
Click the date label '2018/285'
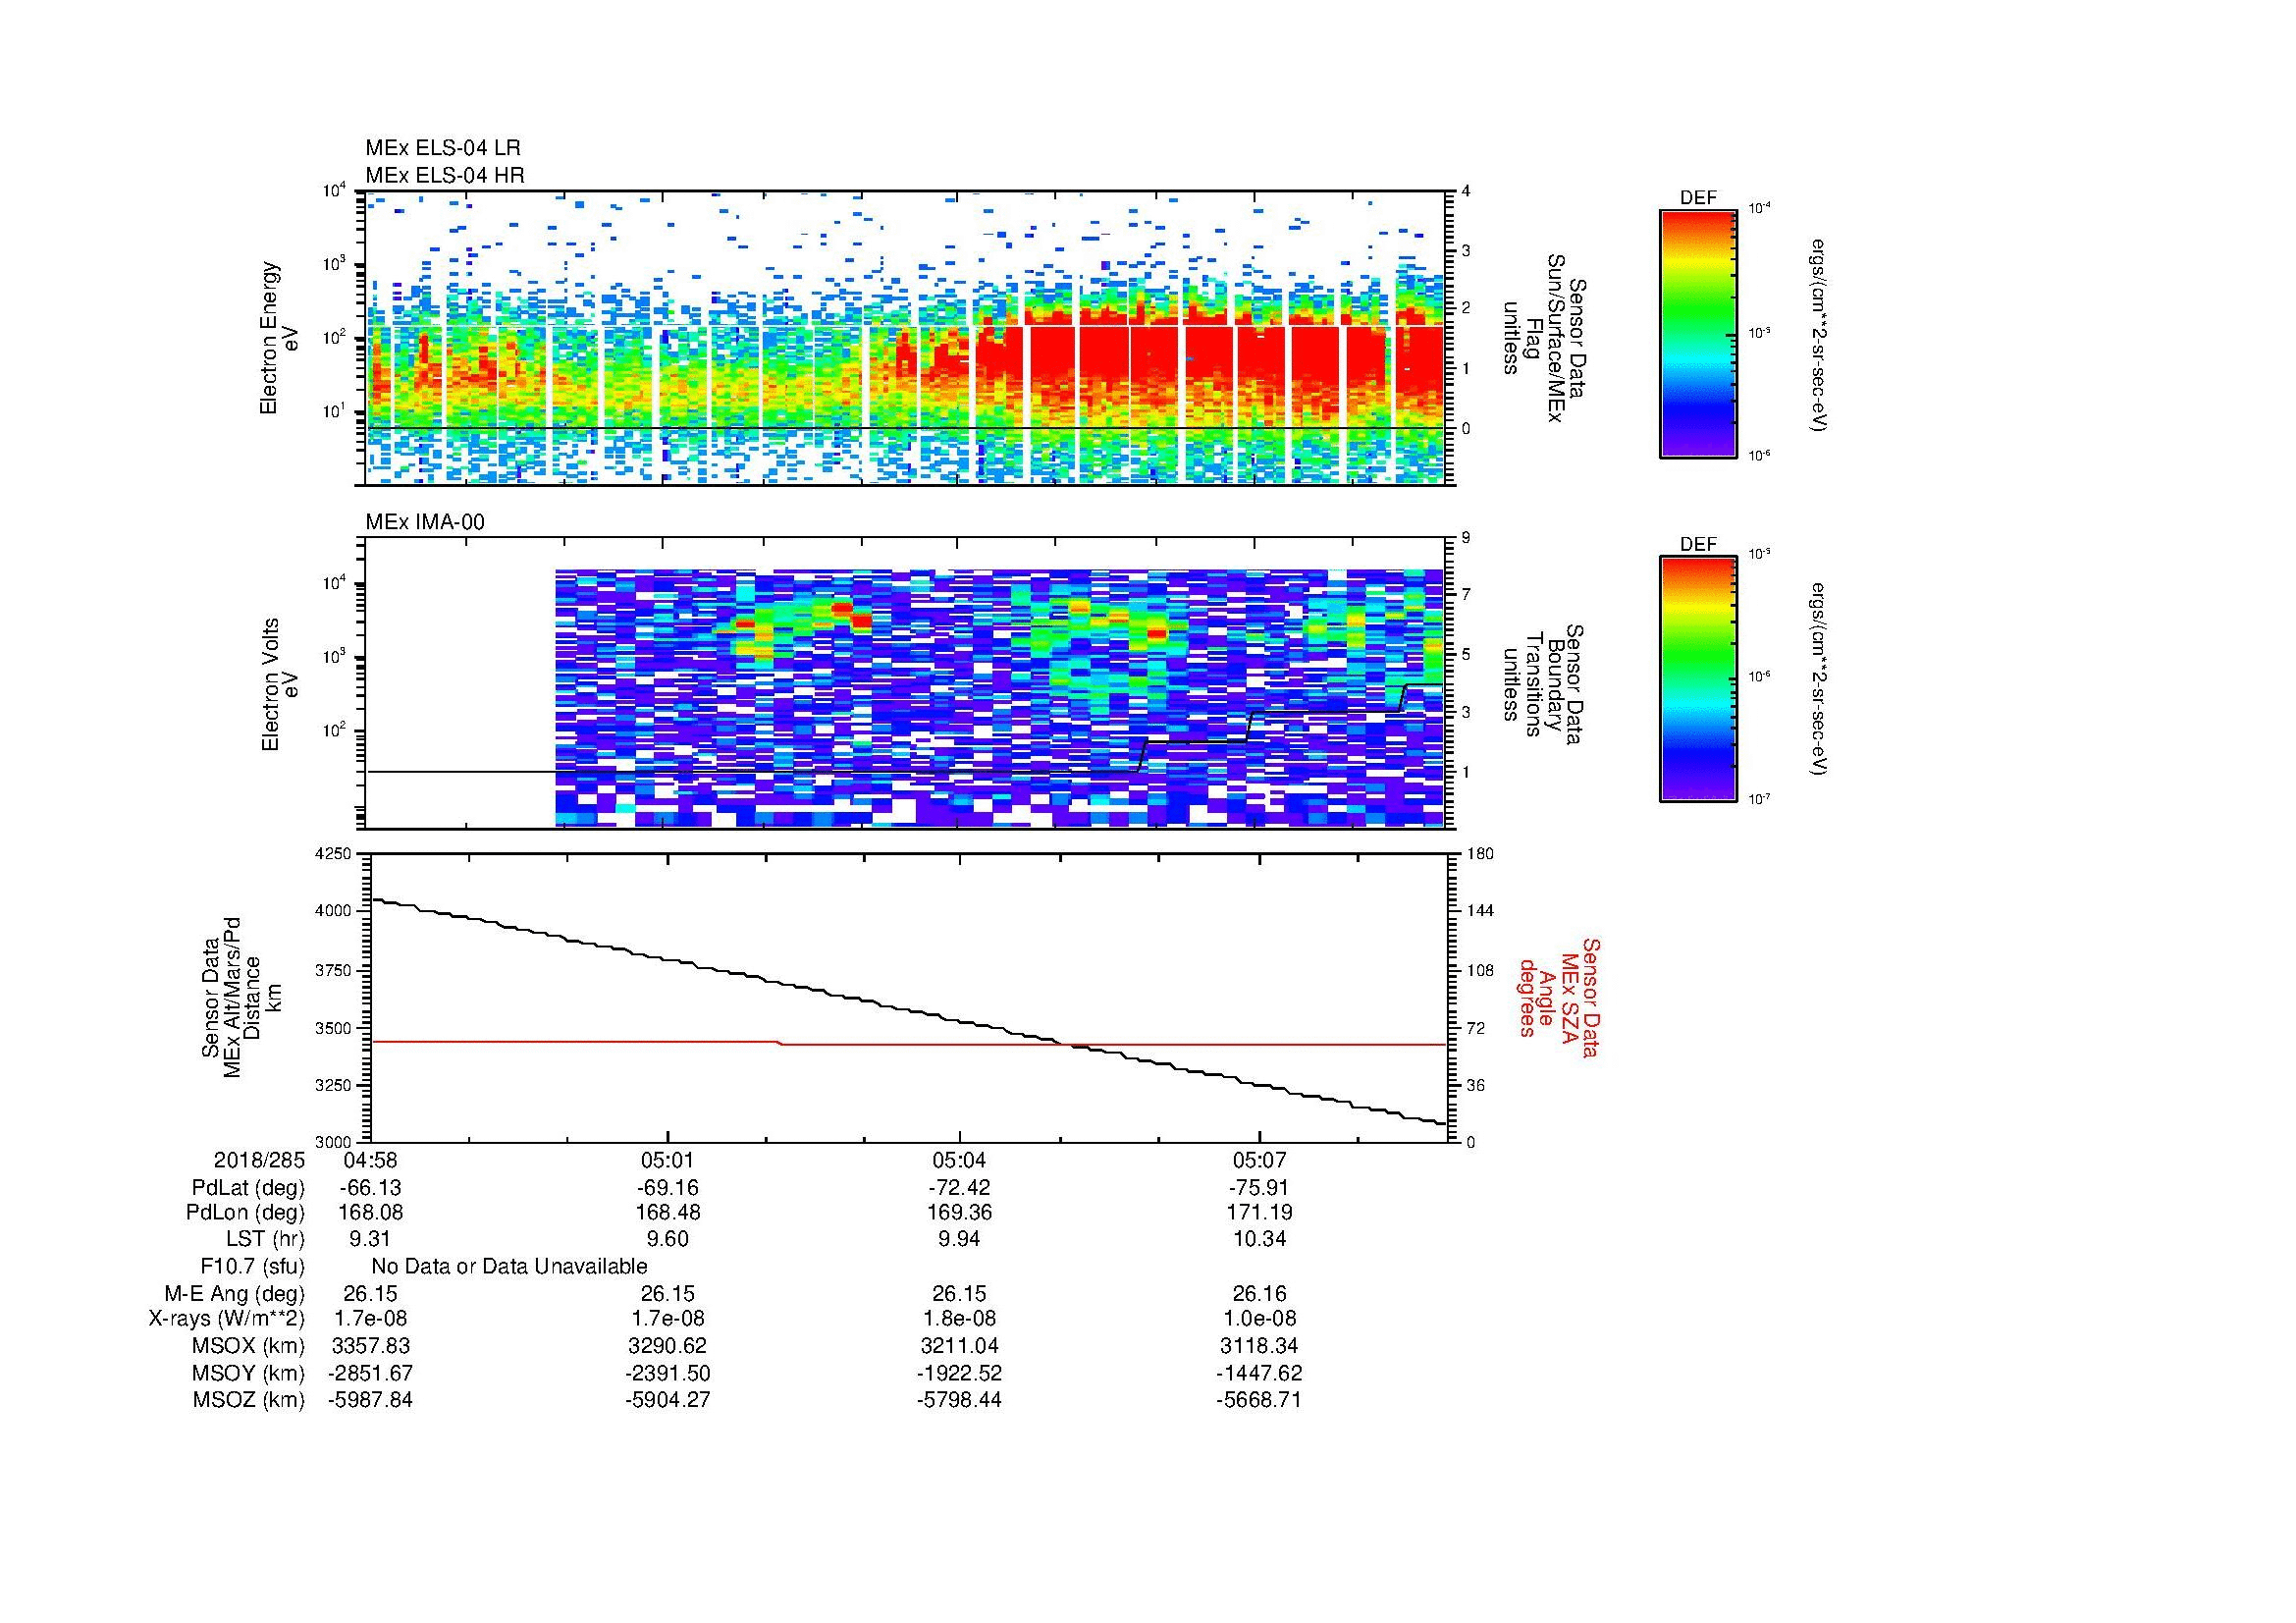click(x=258, y=1160)
